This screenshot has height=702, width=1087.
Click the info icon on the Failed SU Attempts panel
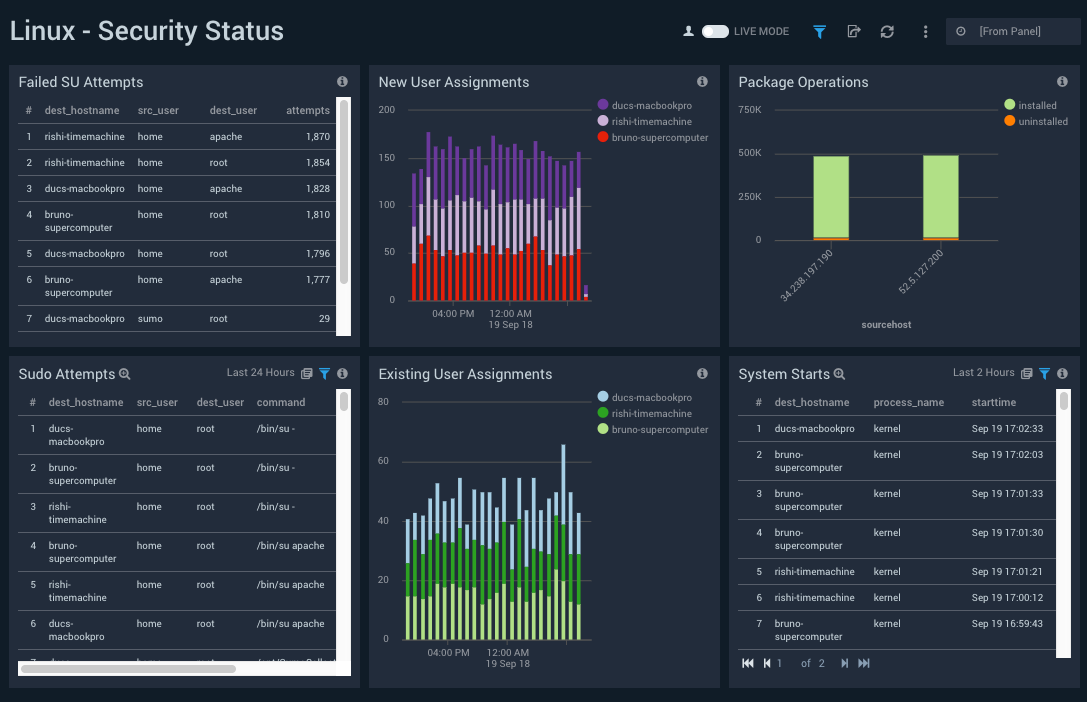[342, 81]
